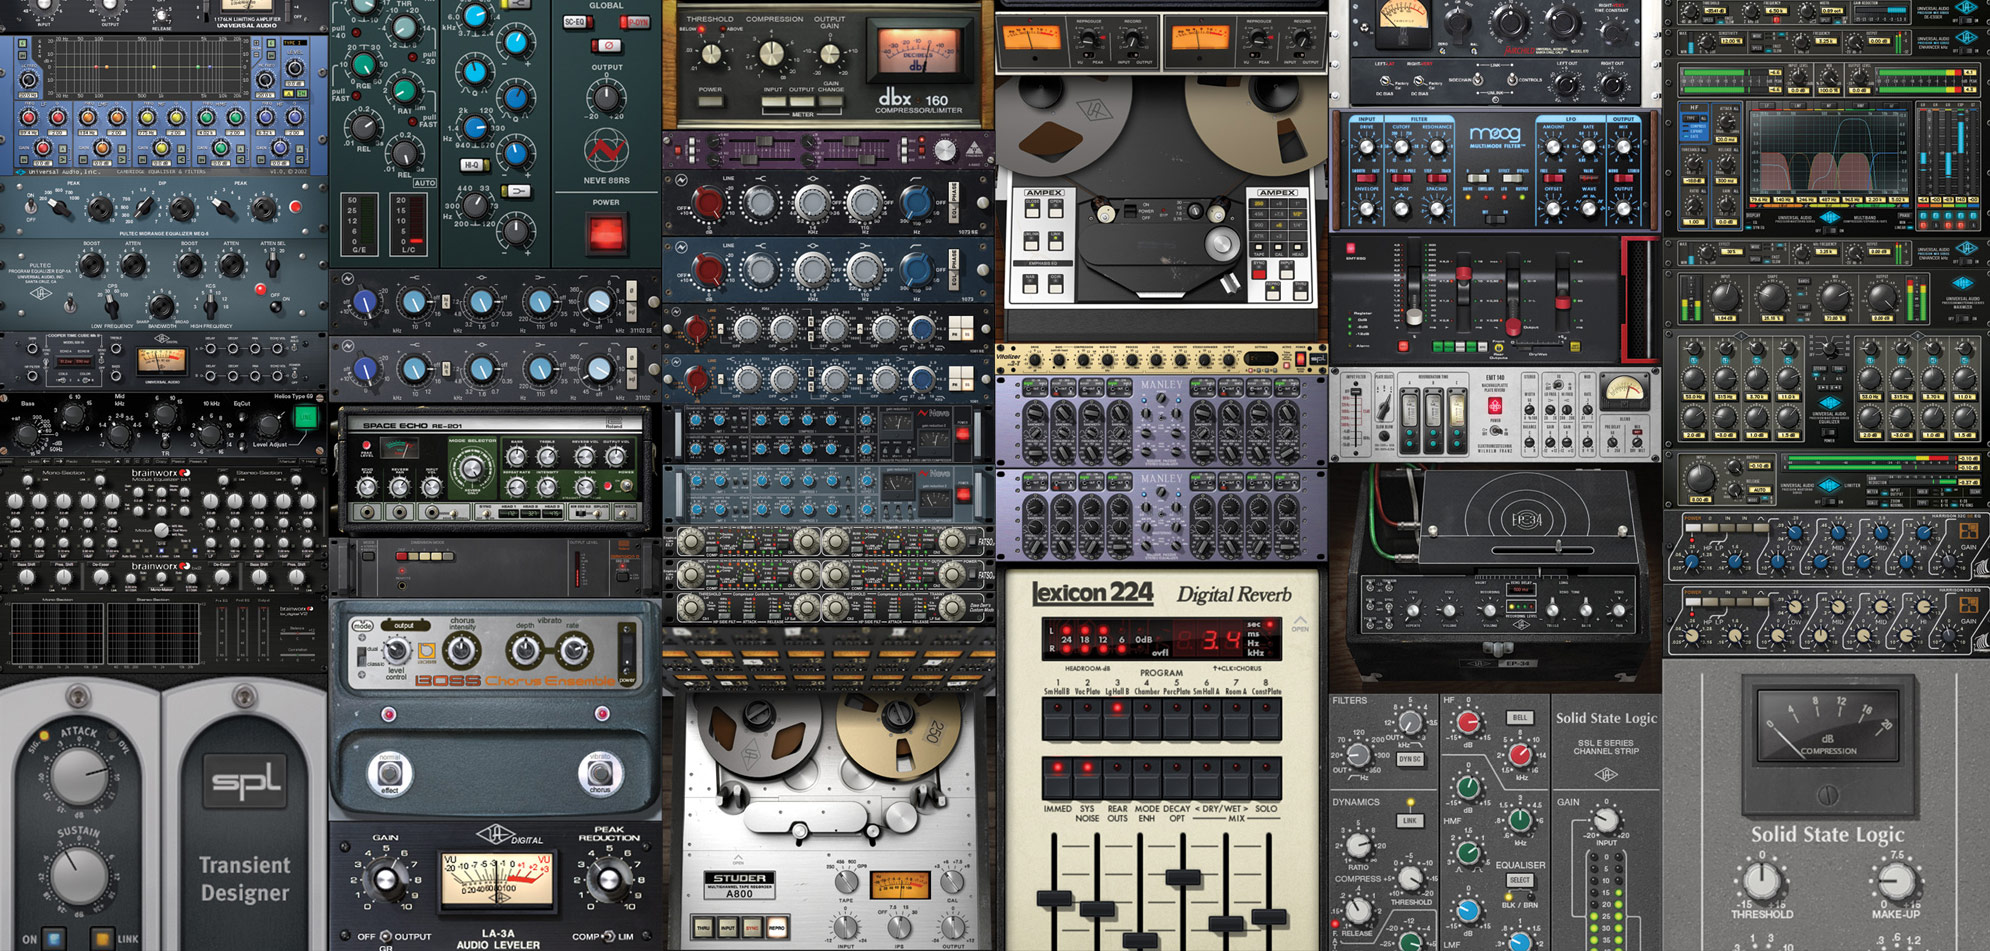
Task: Click the SSL Dynamics LINK button
Action: pos(1409,820)
